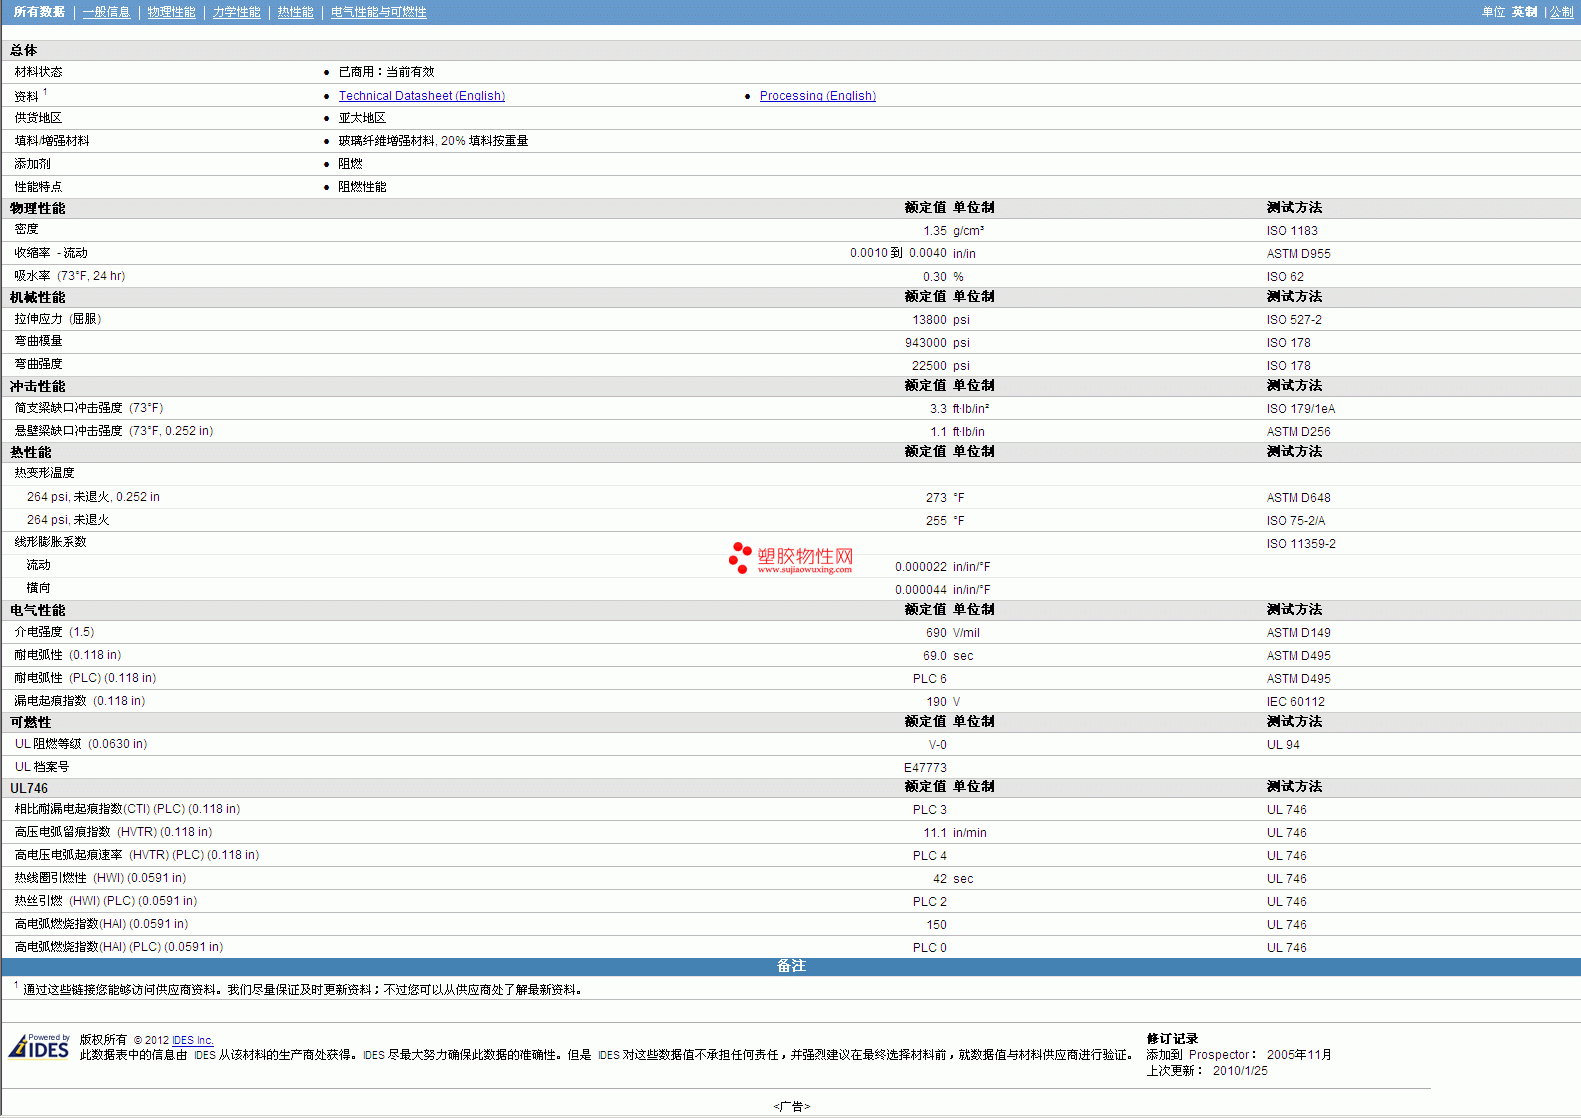The width and height of the screenshot is (1581, 1118).
Task: Click the UL file number E47773
Action: click(924, 768)
